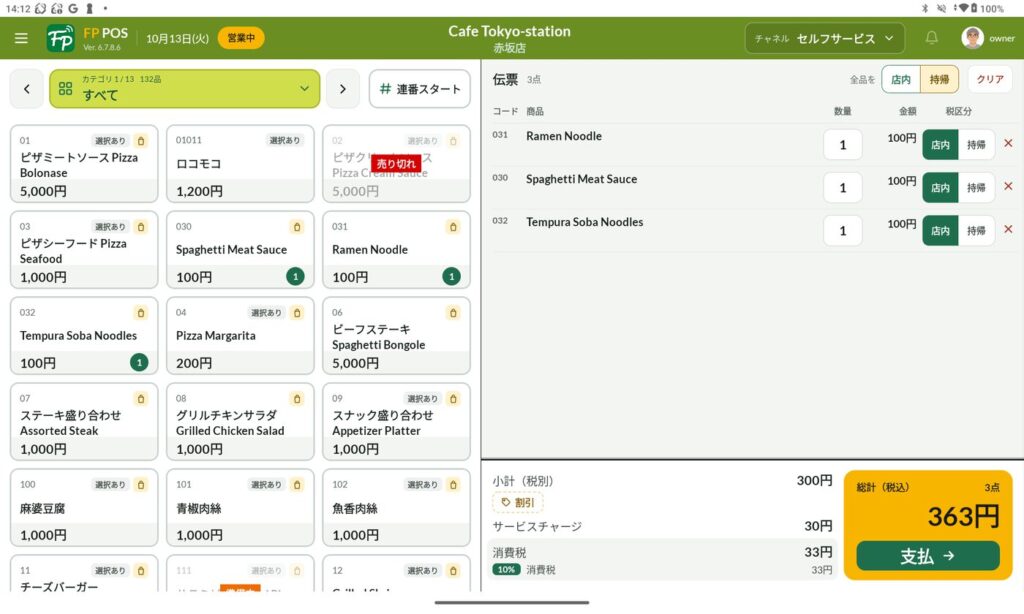The image size is (1024, 614).
Task: Open the owner profile avatar
Action: click(972, 38)
